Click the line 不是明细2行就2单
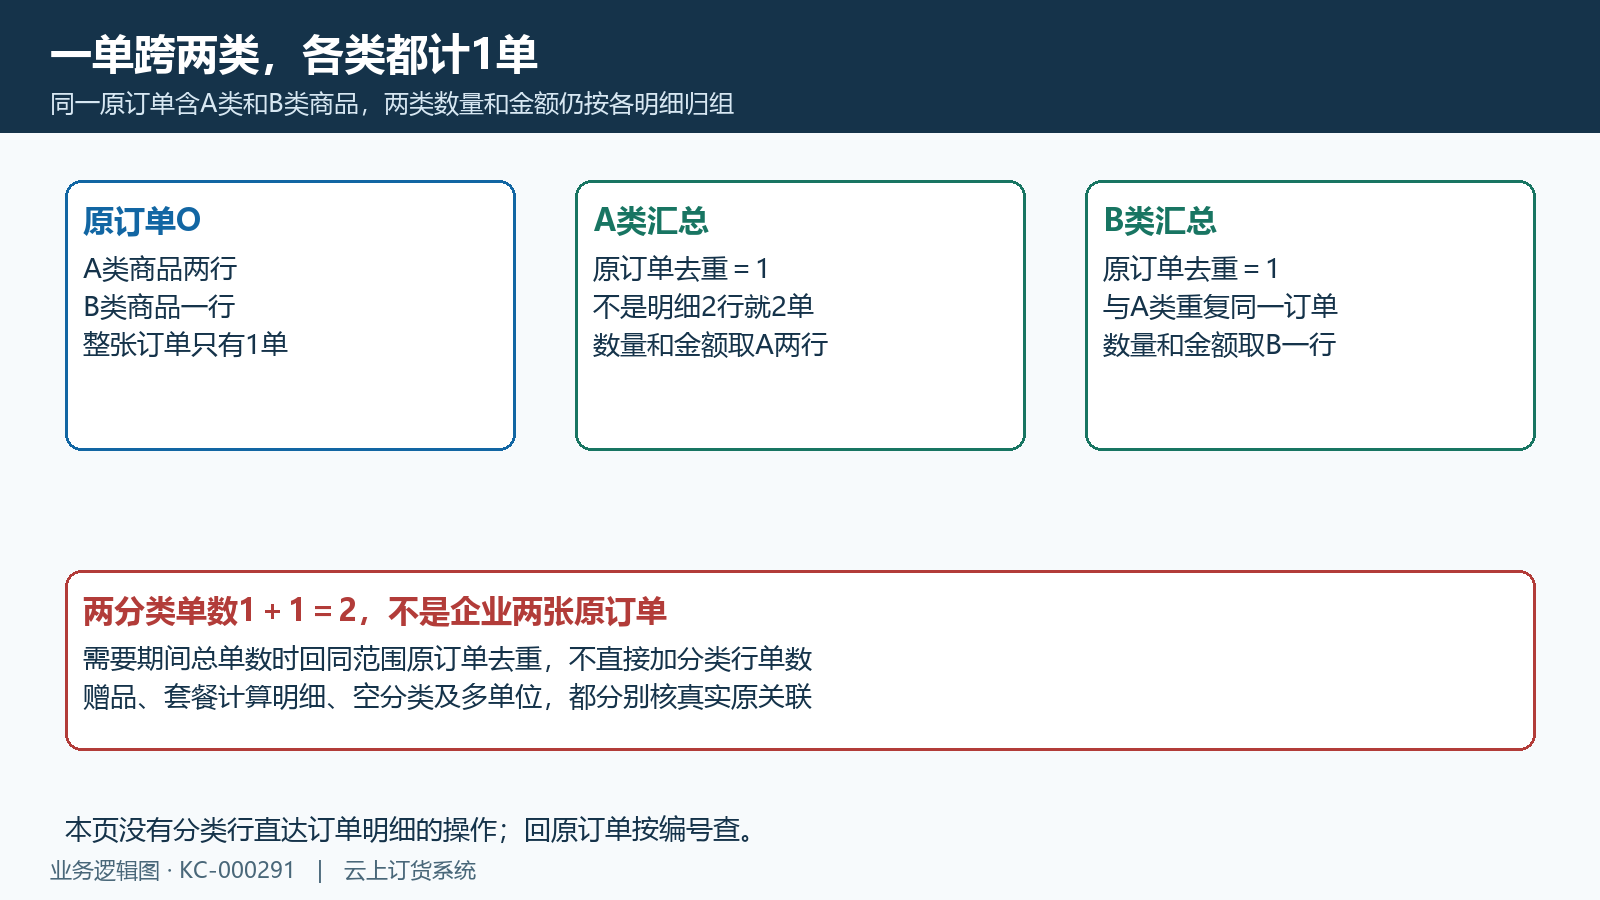Image resolution: width=1600 pixels, height=900 pixels. 703,307
